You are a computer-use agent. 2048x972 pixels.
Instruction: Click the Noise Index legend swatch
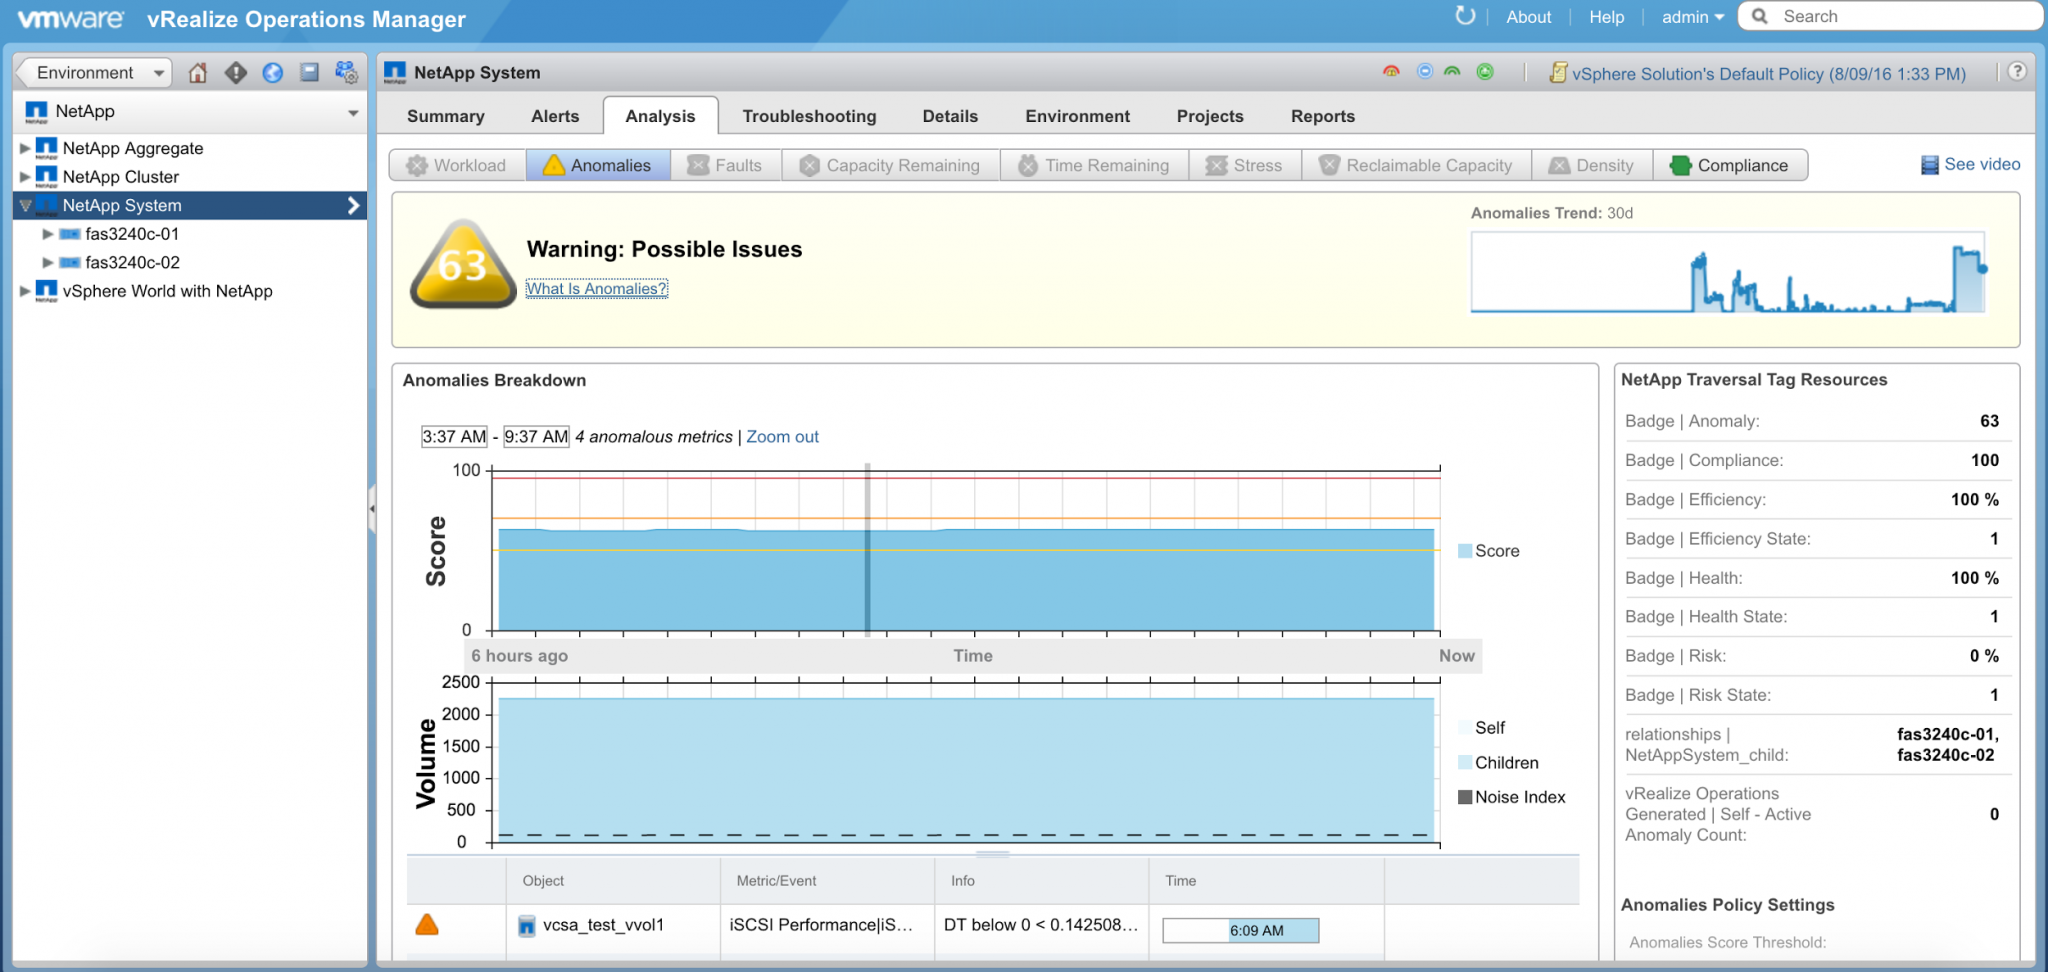coord(1465,797)
